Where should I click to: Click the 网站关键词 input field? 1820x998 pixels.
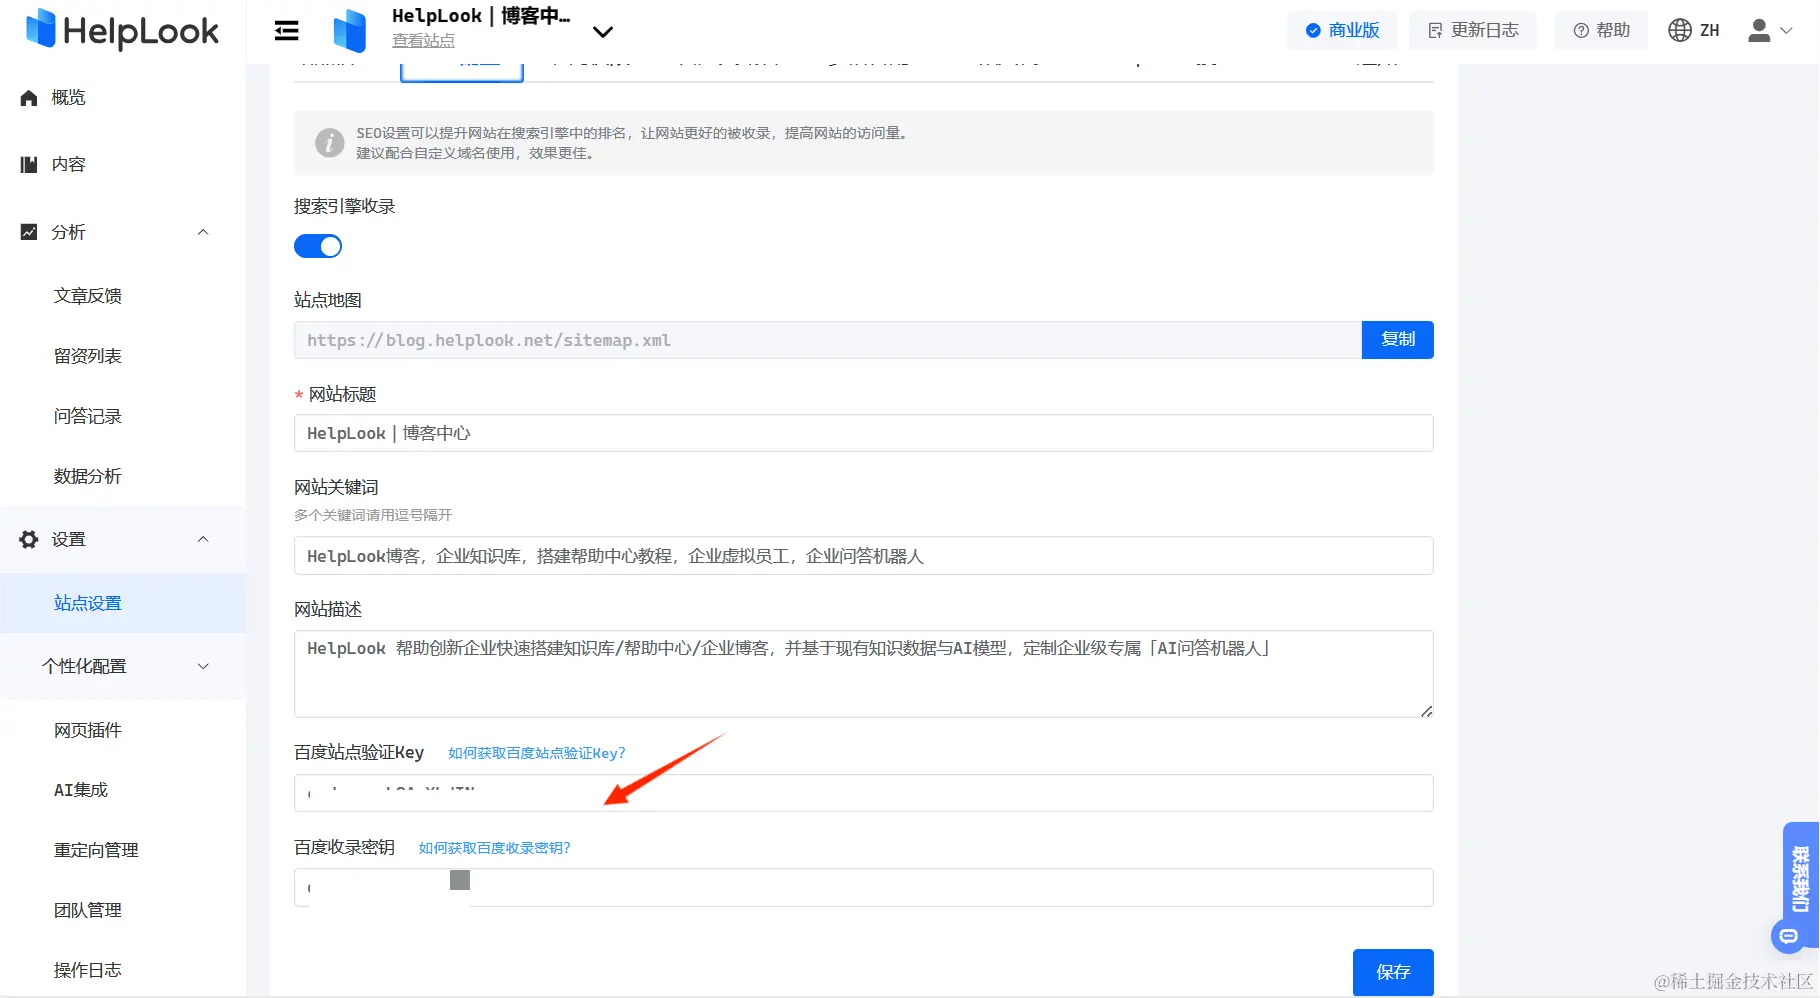[x=864, y=556]
